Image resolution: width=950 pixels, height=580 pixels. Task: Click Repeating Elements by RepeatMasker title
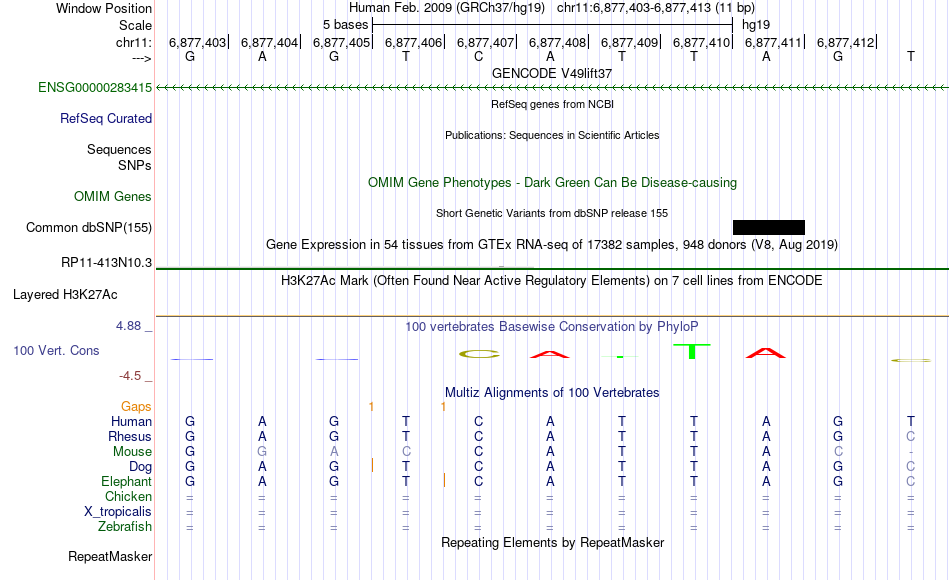click(552, 542)
